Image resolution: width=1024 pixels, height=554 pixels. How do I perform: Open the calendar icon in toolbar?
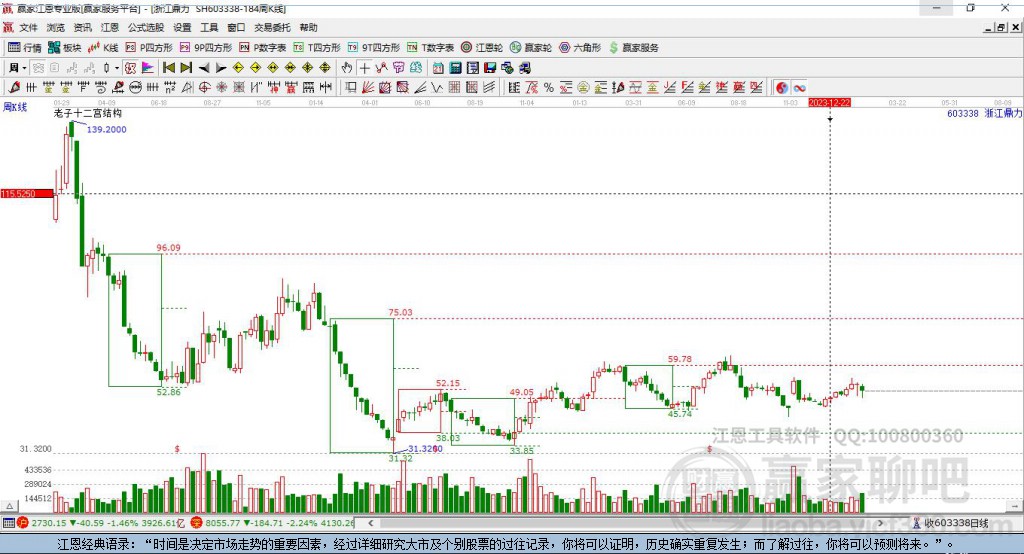pyautogui.click(x=438, y=68)
